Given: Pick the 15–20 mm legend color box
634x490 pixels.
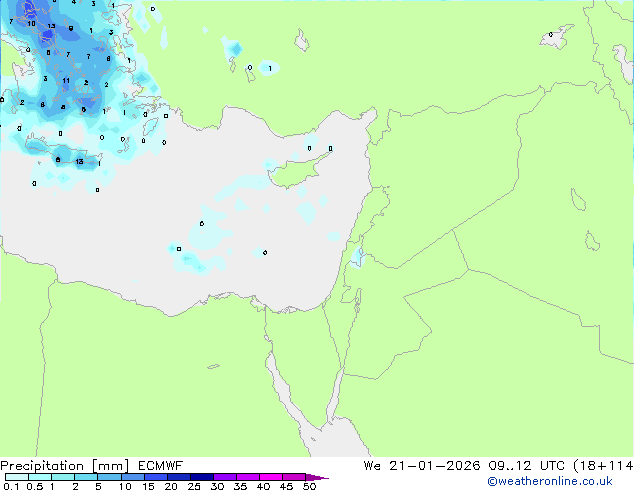Looking at the screenshot, I should coord(156,477).
